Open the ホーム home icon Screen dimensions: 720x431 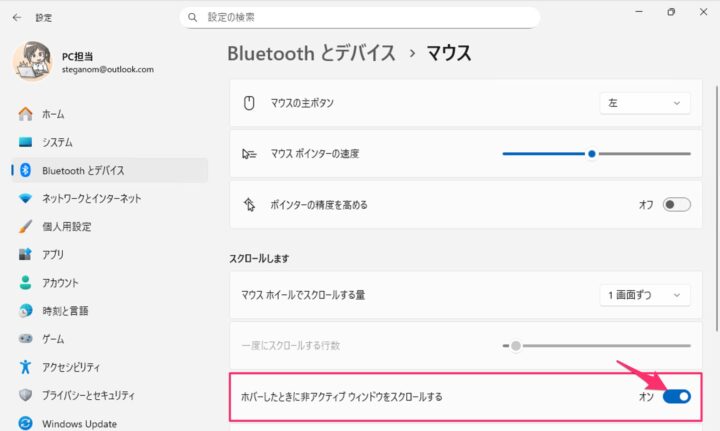pos(26,114)
